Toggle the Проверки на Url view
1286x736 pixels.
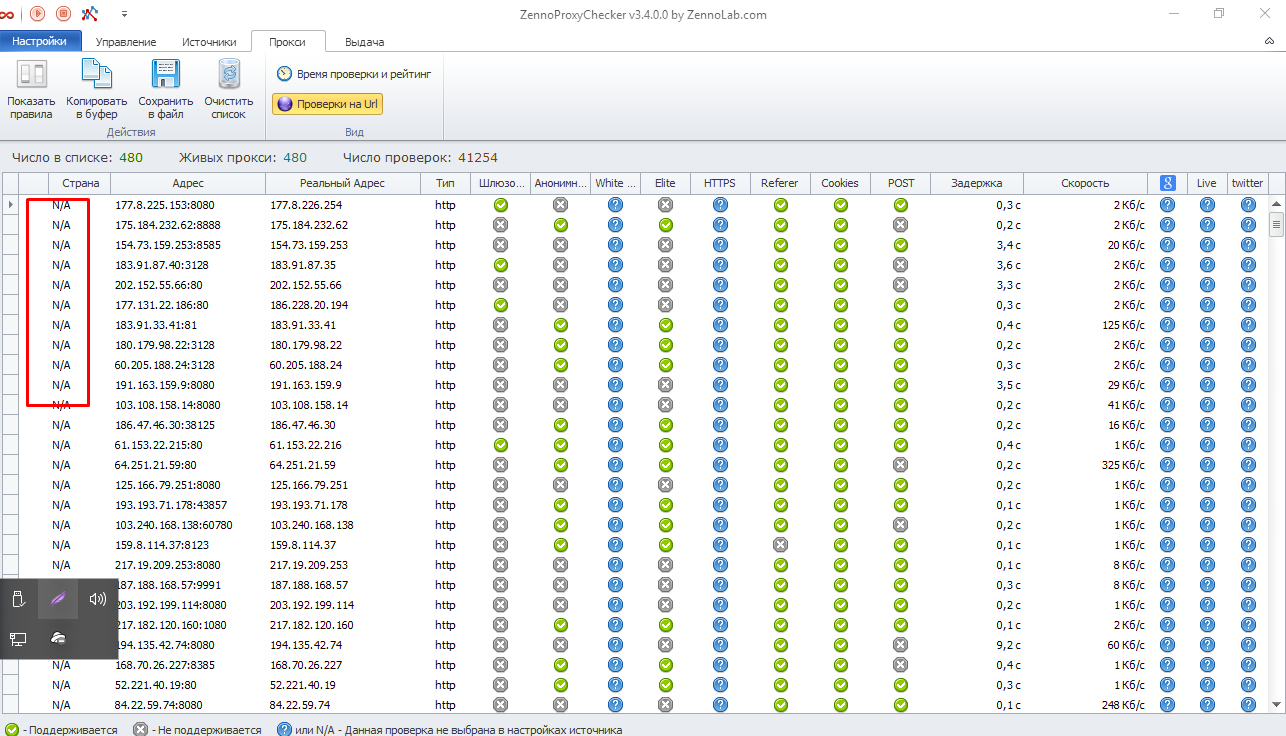click(x=328, y=104)
